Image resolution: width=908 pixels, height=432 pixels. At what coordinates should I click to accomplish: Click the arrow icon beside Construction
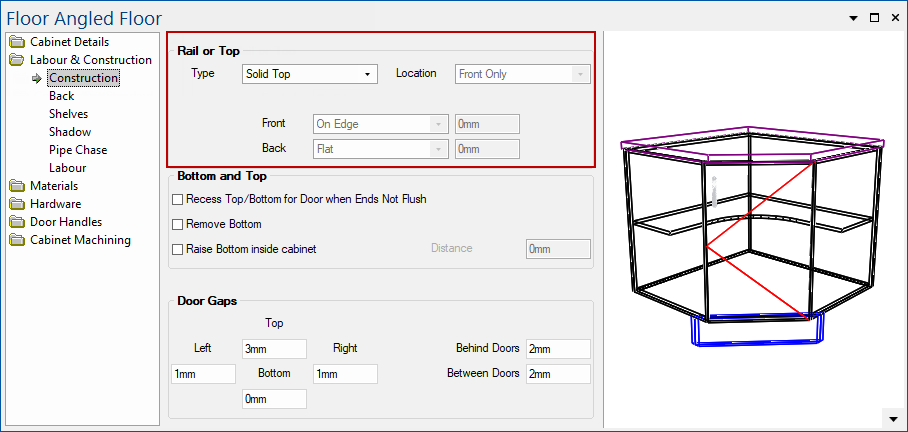37,78
